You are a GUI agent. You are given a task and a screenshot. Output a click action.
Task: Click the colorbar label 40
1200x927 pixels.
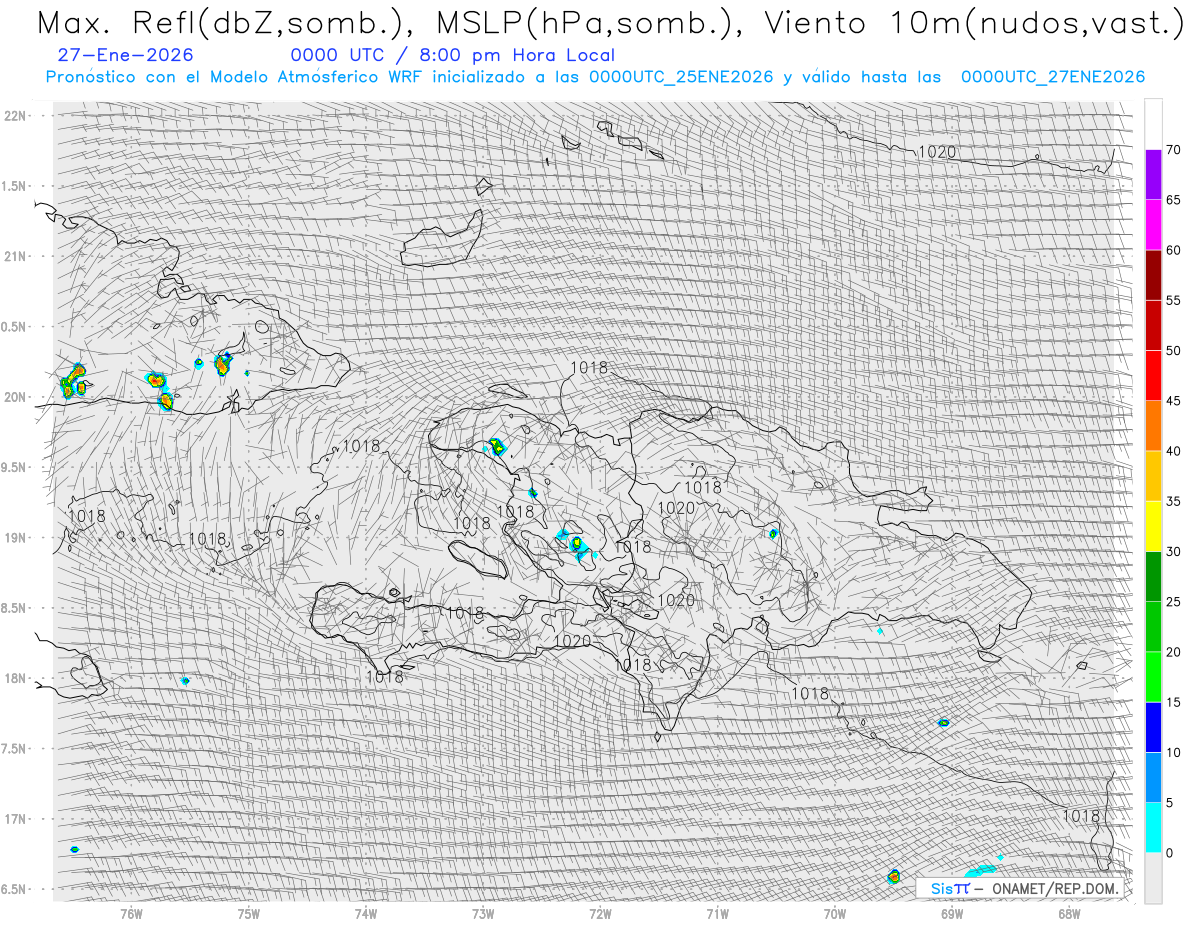tap(1173, 451)
